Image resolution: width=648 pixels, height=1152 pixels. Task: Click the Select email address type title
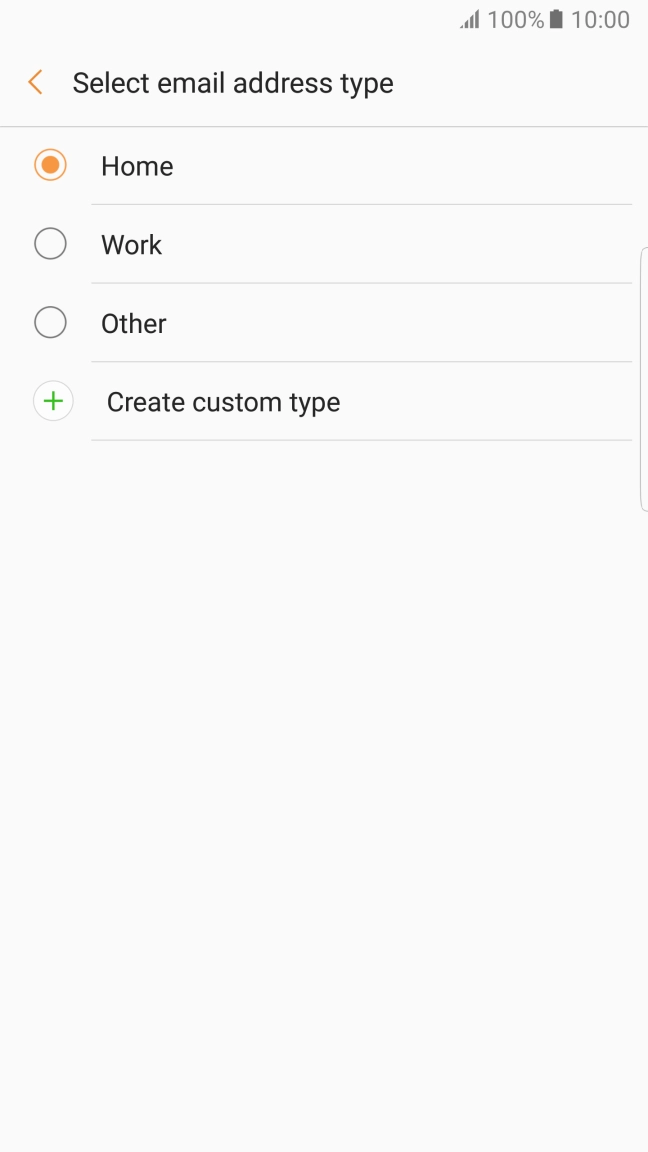click(232, 83)
